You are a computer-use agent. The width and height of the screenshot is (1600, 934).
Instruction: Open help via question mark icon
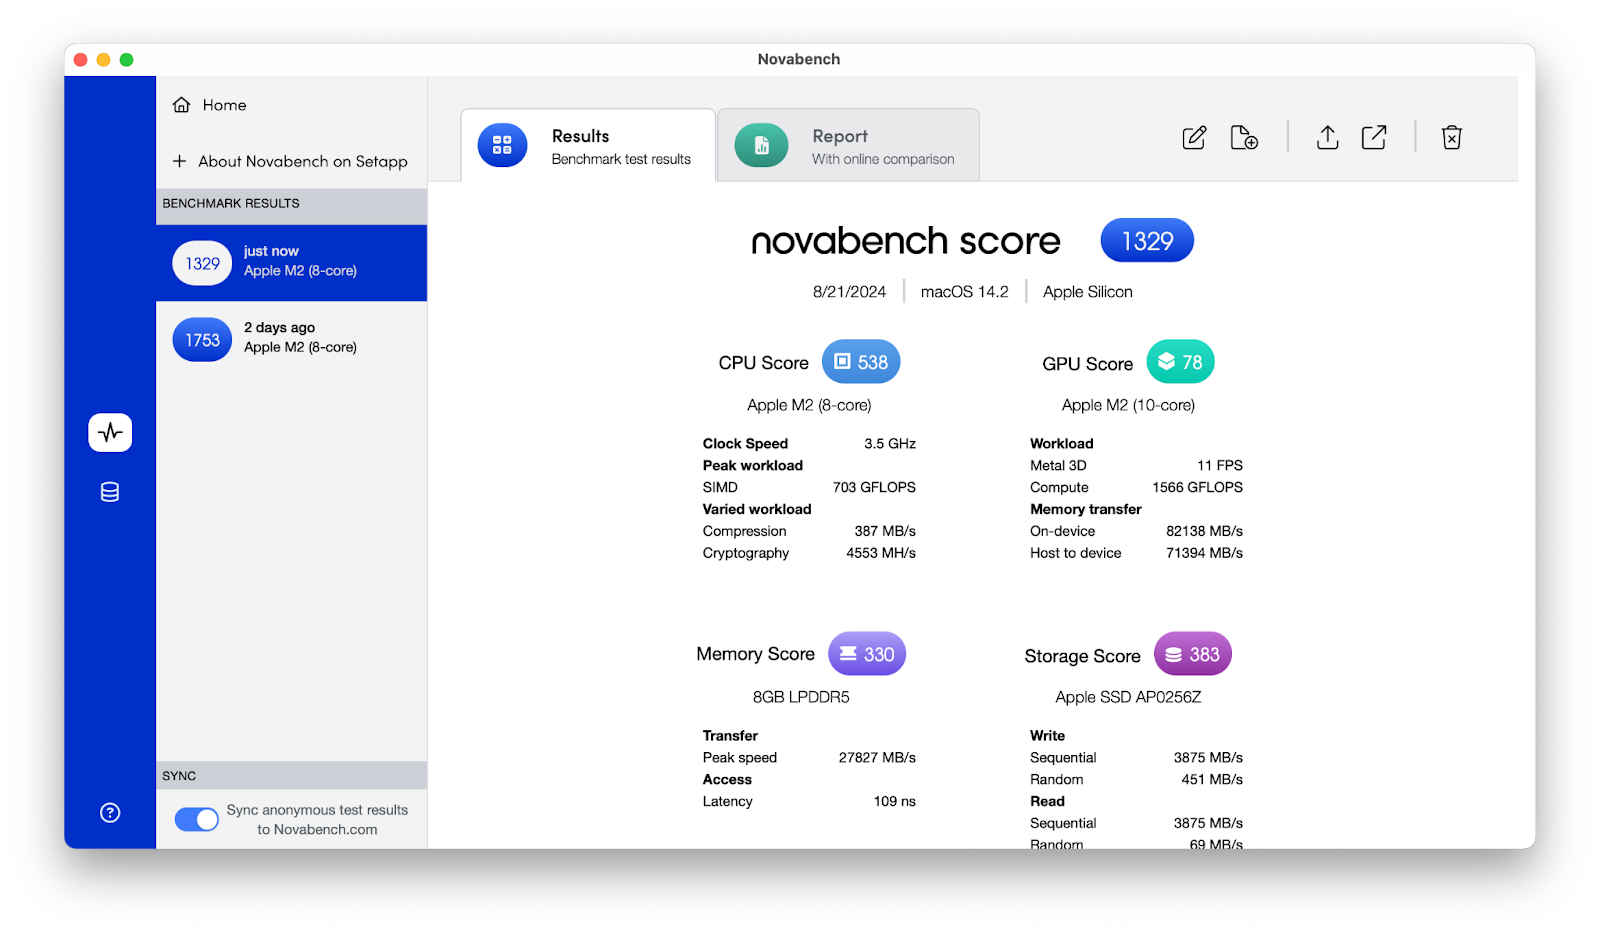(x=110, y=813)
